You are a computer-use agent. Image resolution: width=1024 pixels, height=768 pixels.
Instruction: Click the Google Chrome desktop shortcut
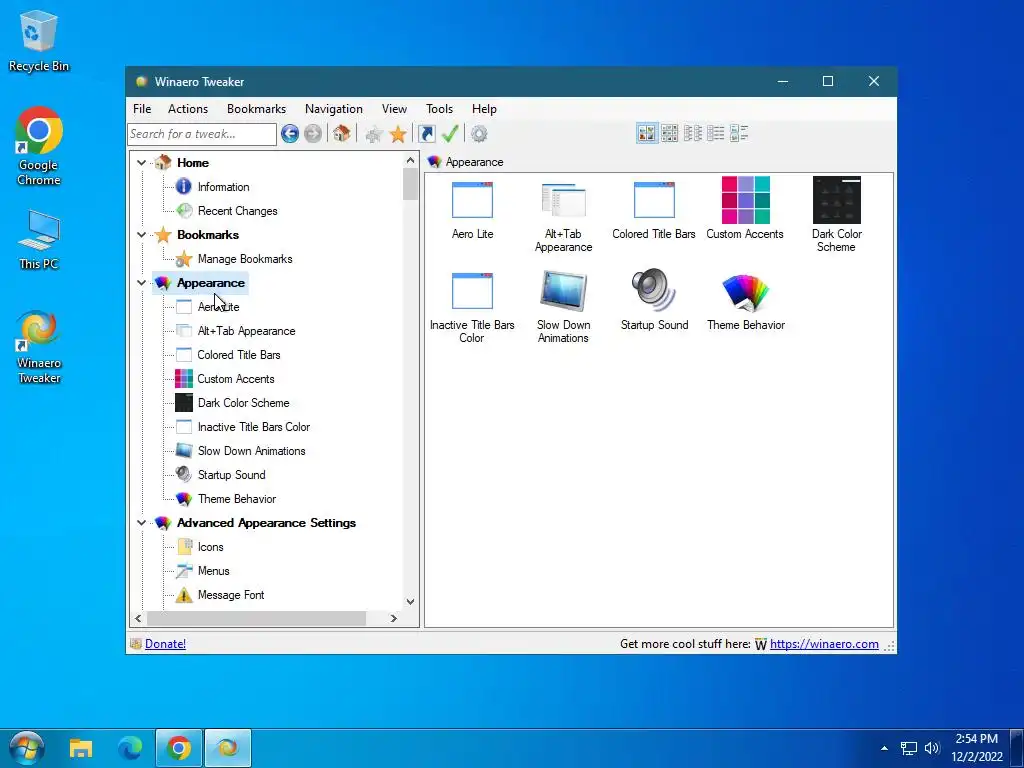pos(39,146)
